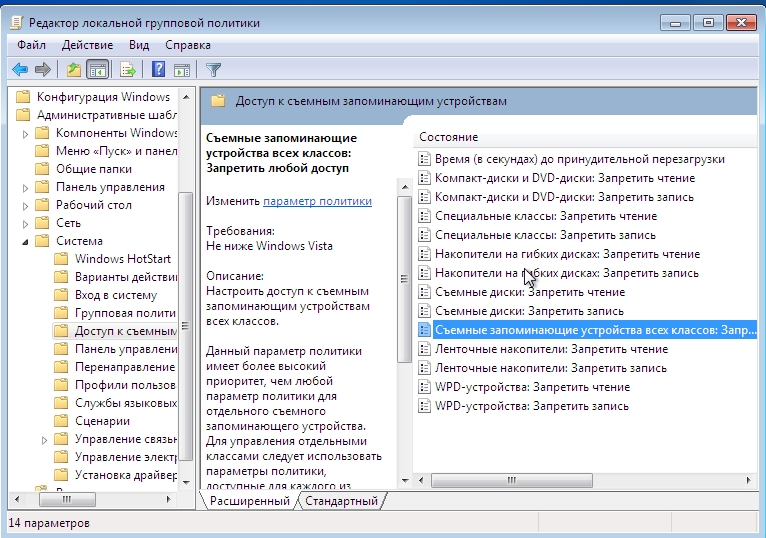Viewport: 766px width, 538px height.
Task: Click the policy list horizontal scrollbar thumb
Action: coord(511,480)
